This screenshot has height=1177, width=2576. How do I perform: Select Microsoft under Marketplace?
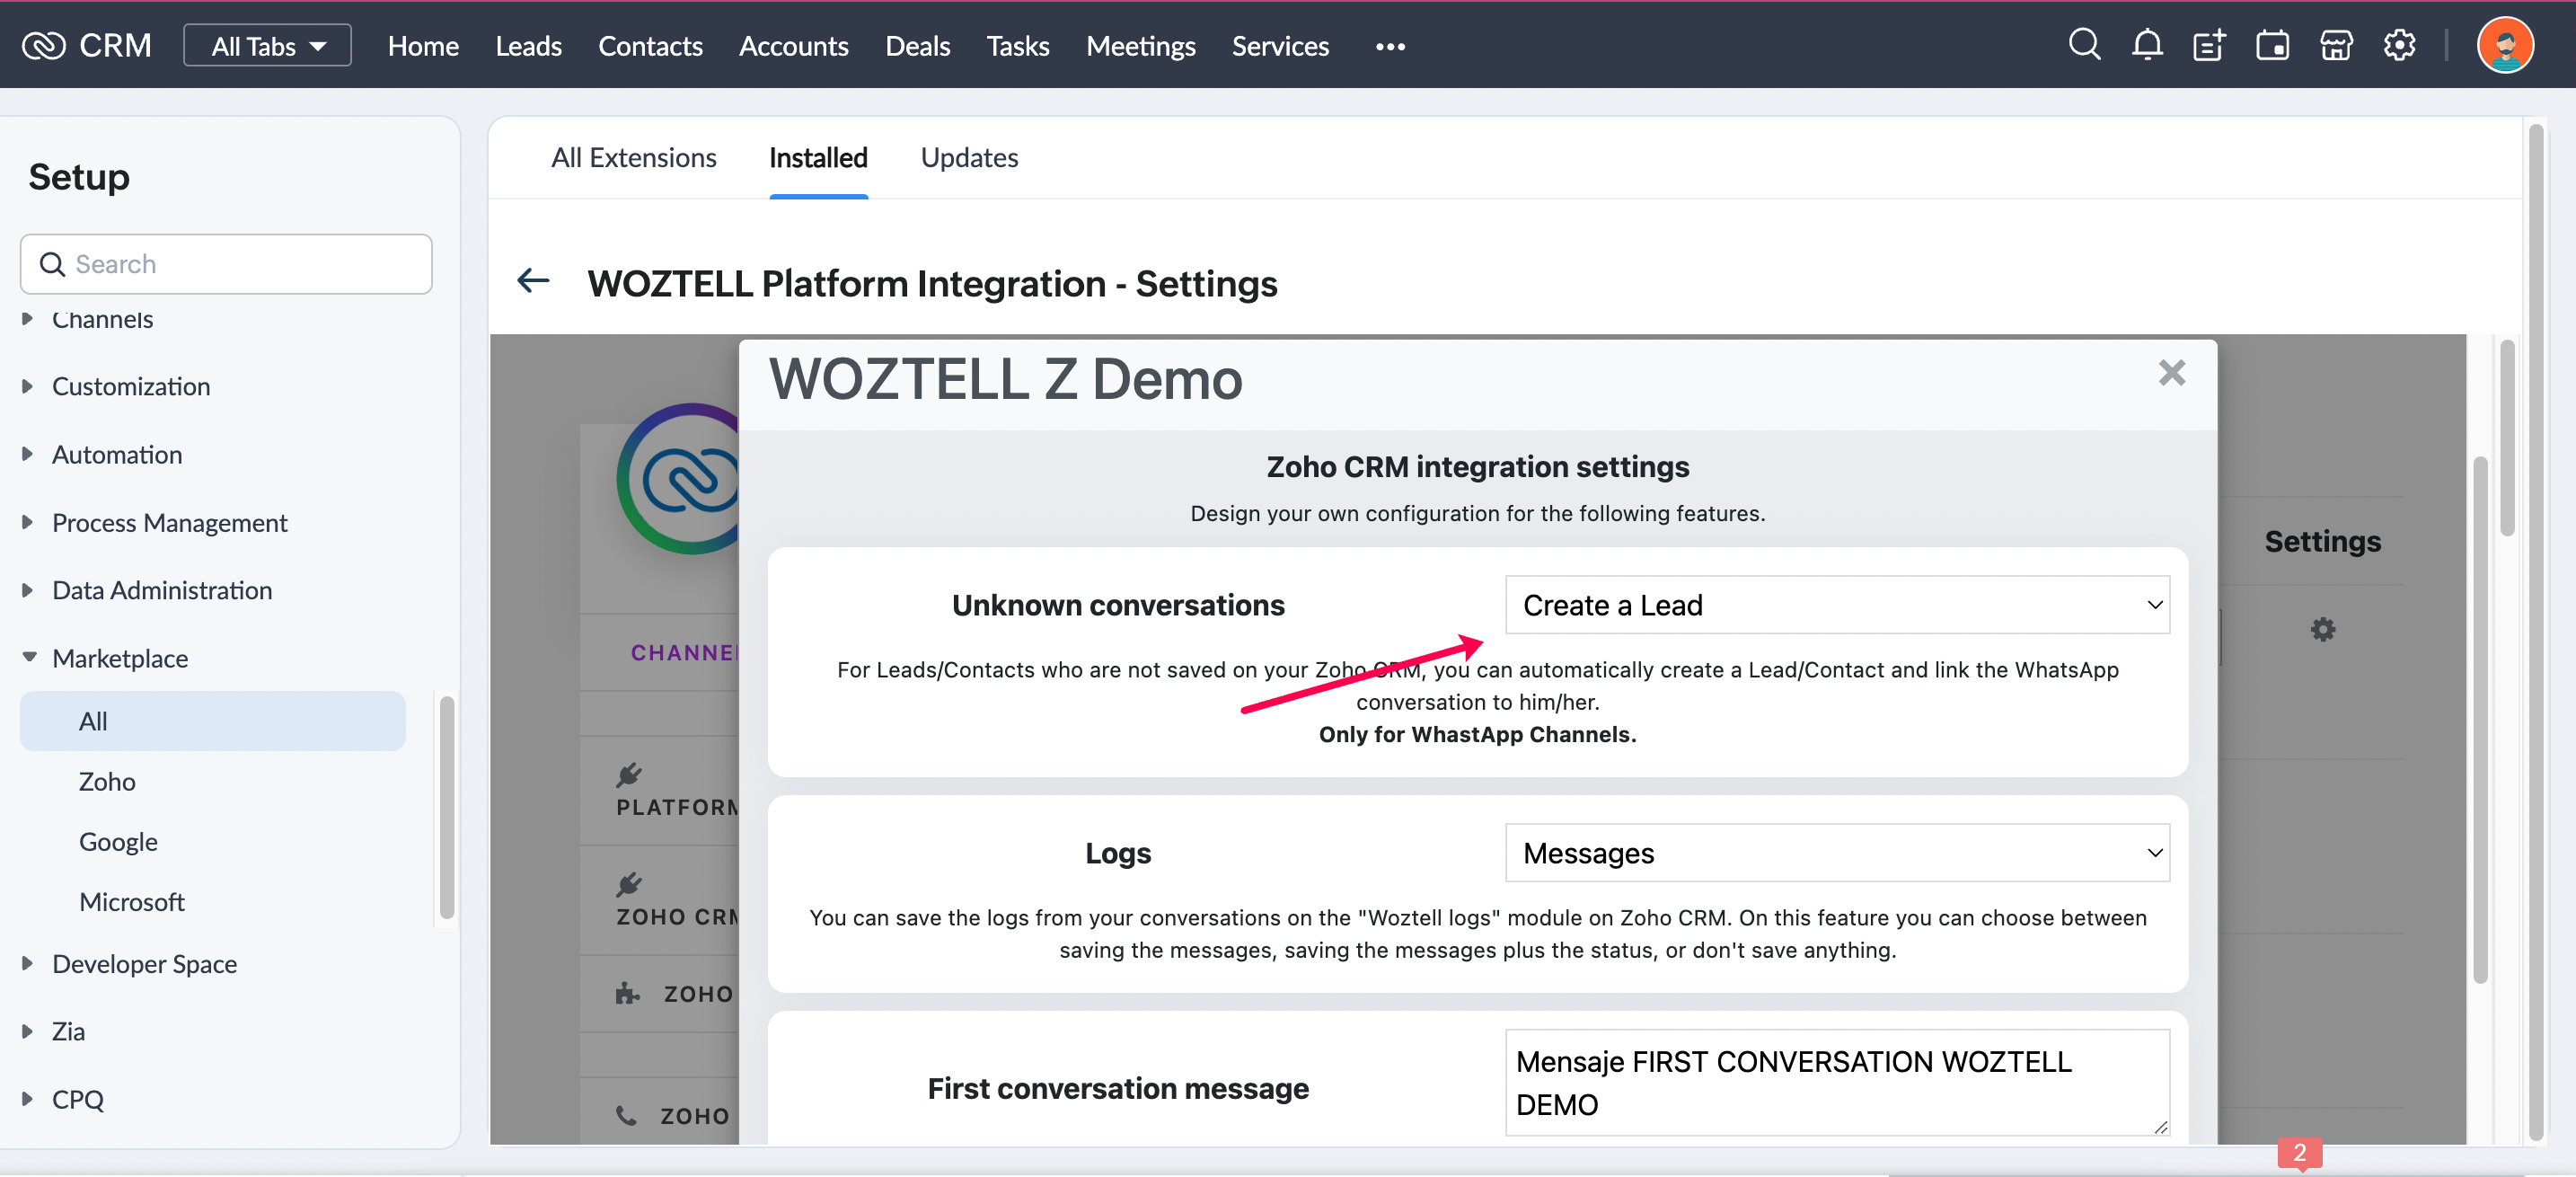[x=131, y=901]
